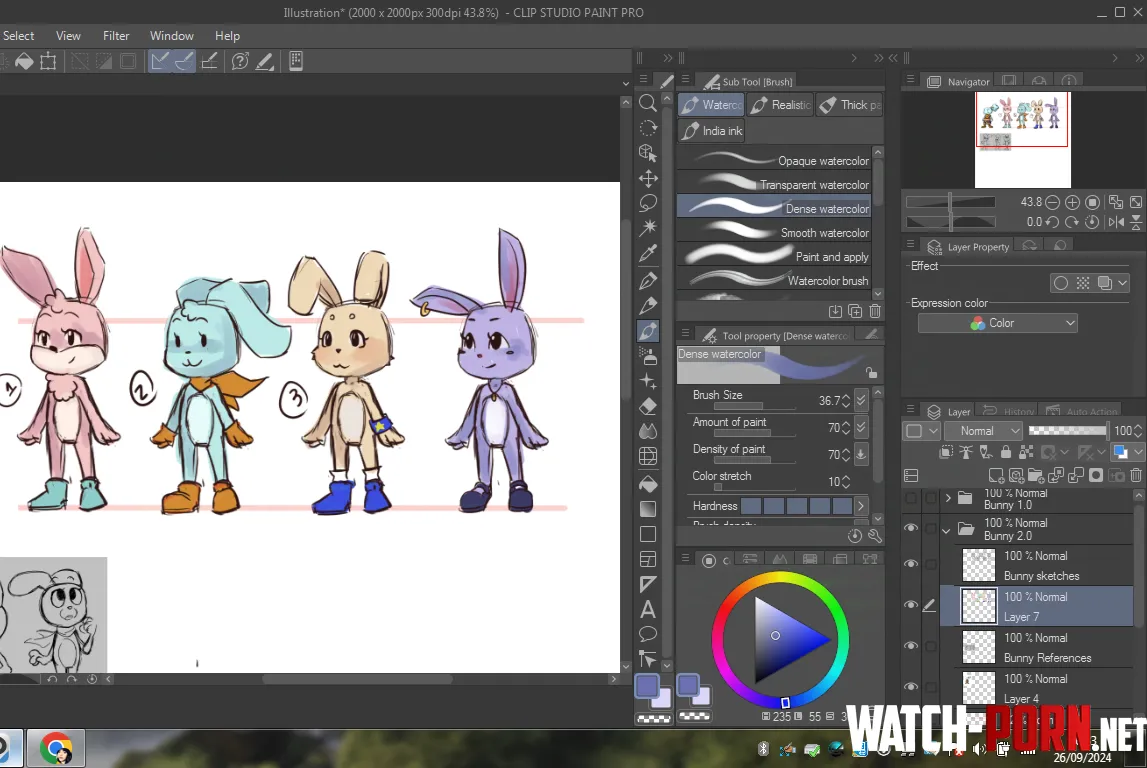Expand the Bunny 1.0 folder
This screenshot has height=768, width=1147.
[x=948, y=499]
